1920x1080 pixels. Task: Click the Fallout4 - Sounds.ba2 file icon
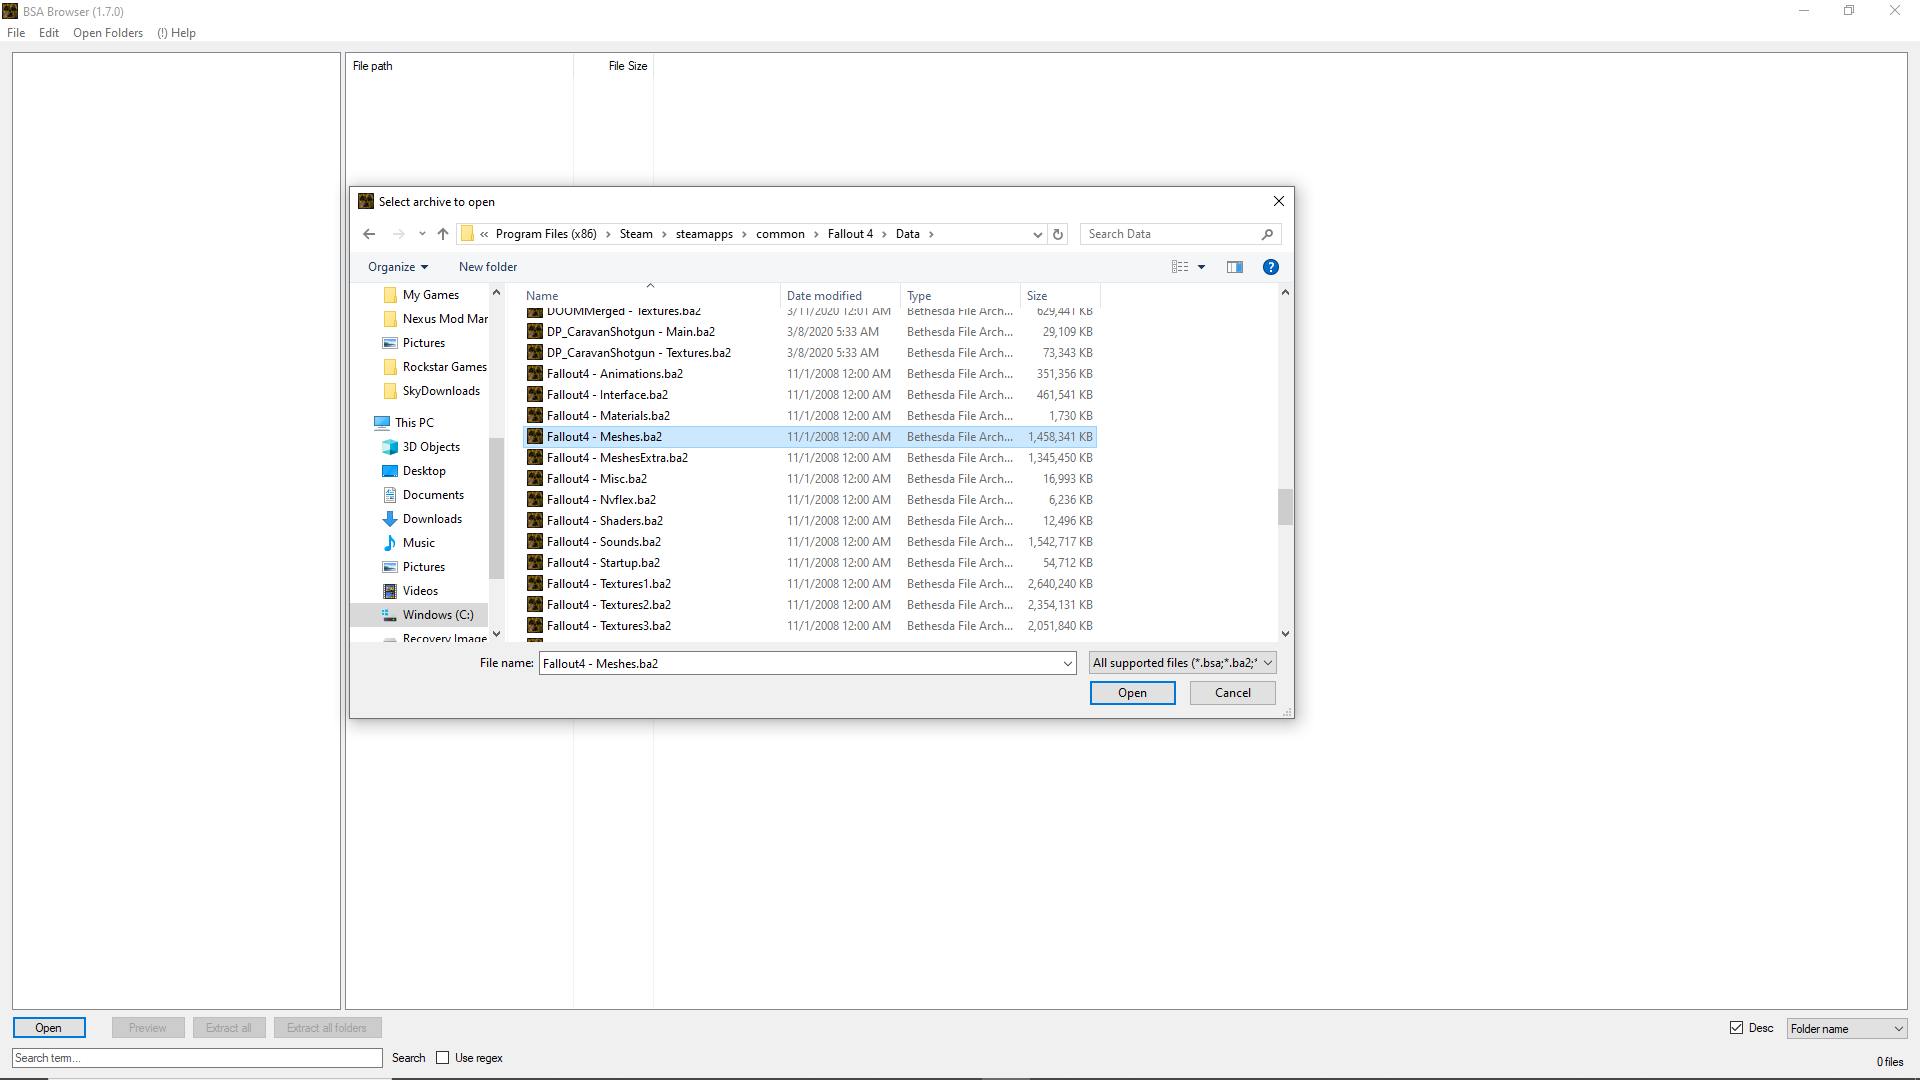[535, 542]
